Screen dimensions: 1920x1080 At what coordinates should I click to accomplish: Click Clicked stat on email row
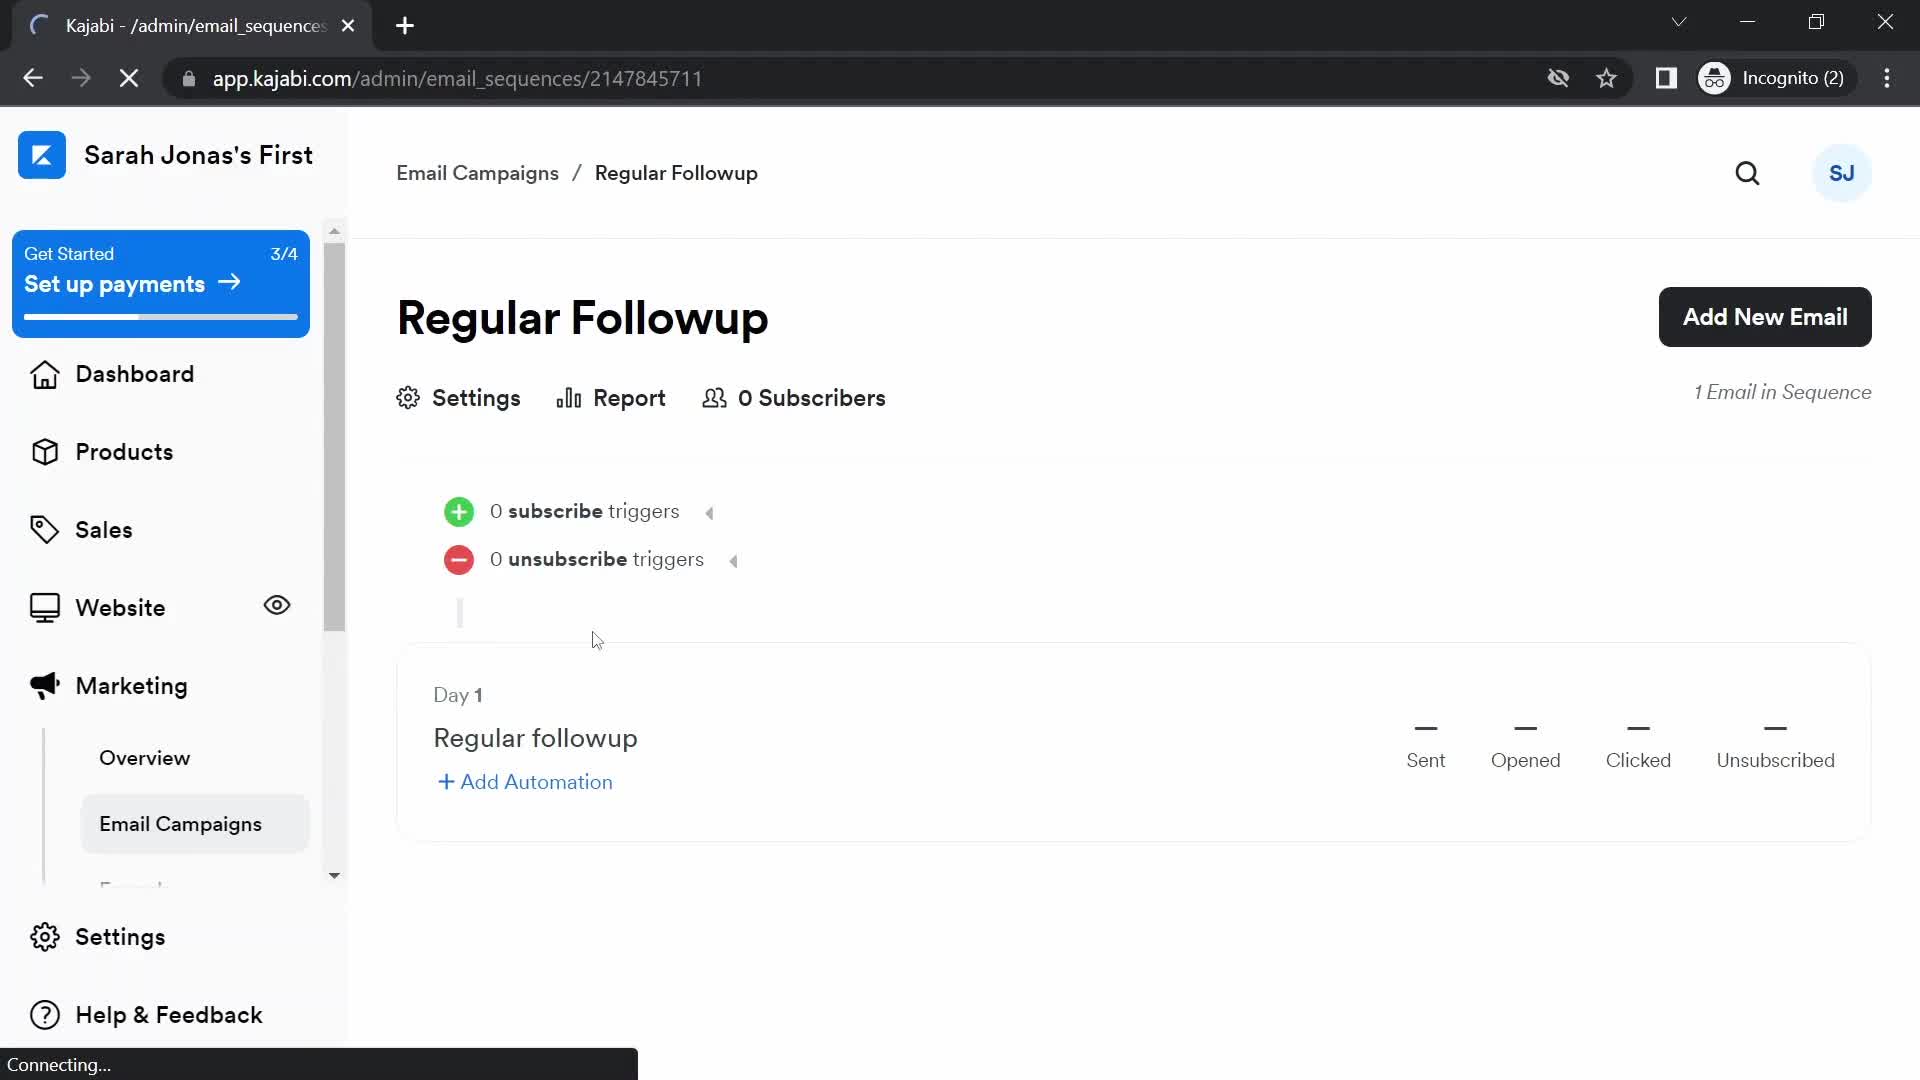tap(1638, 746)
